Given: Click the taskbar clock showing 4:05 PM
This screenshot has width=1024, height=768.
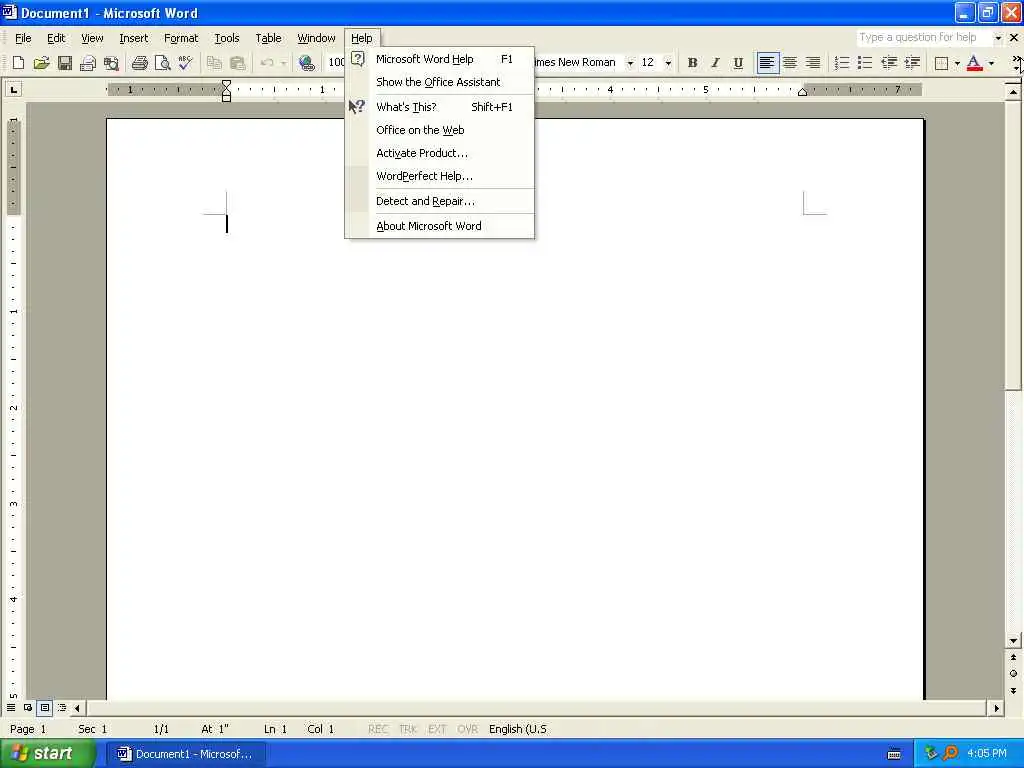Looking at the screenshot, I should [987, 754].
